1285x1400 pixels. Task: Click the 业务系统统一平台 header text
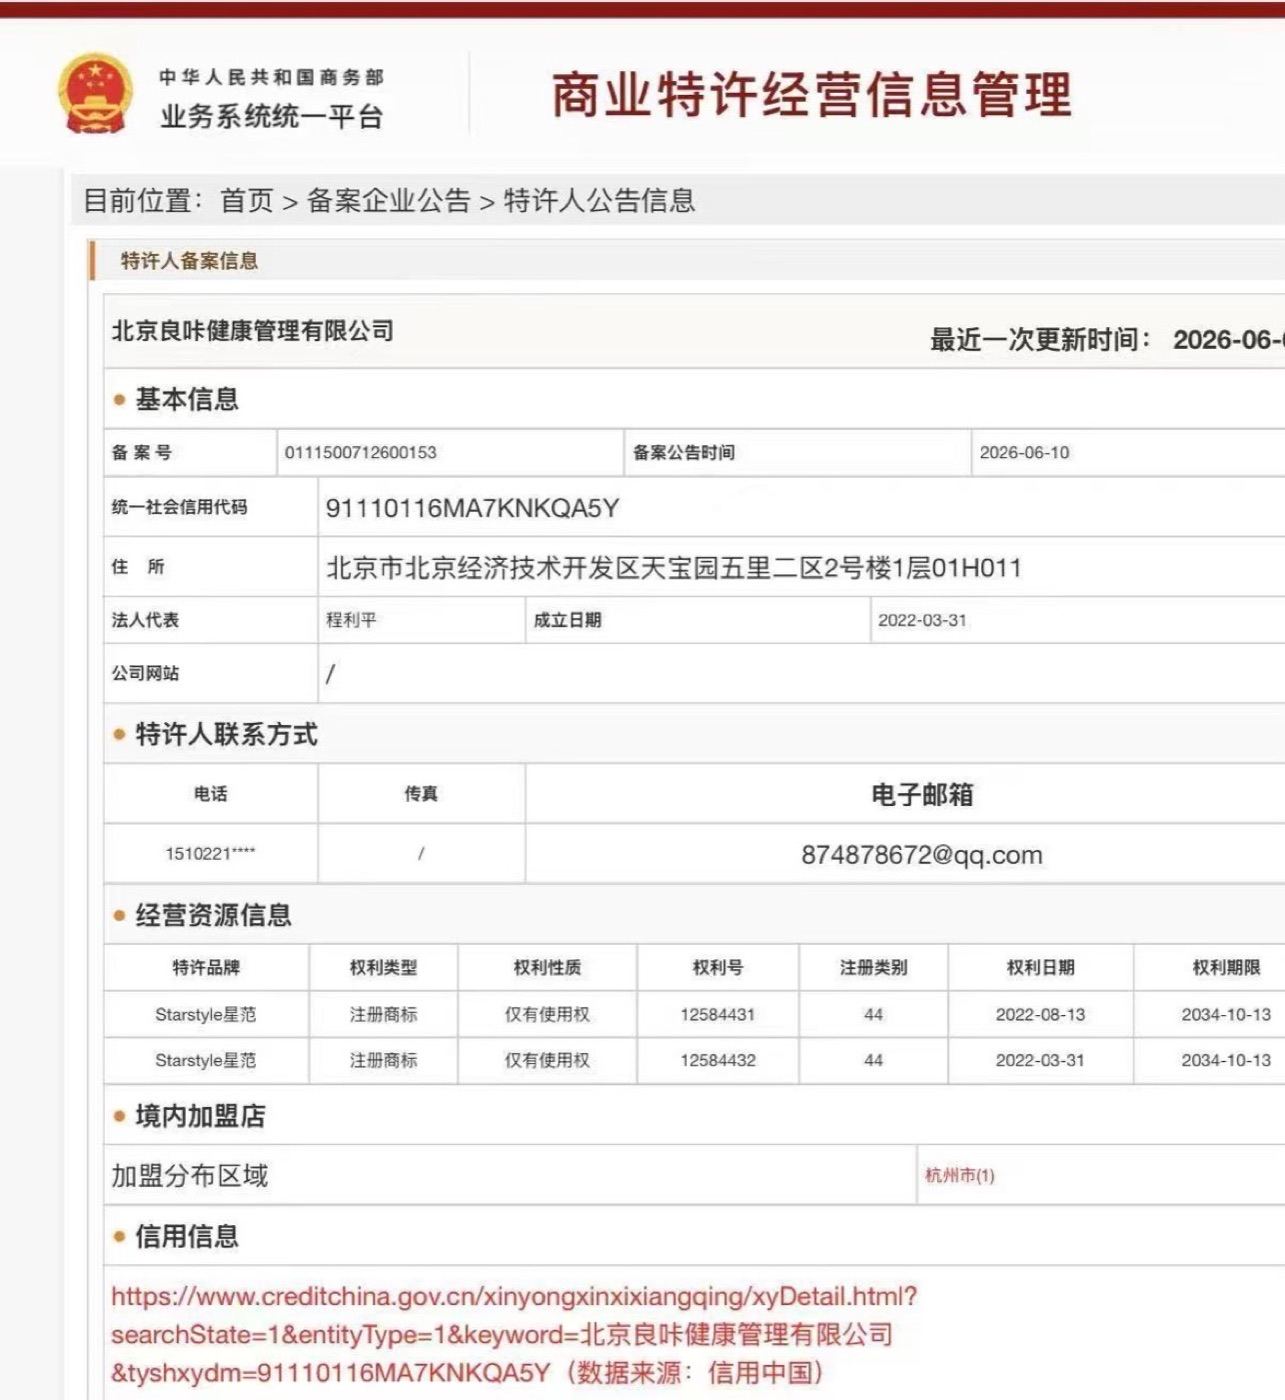[272, 117]
